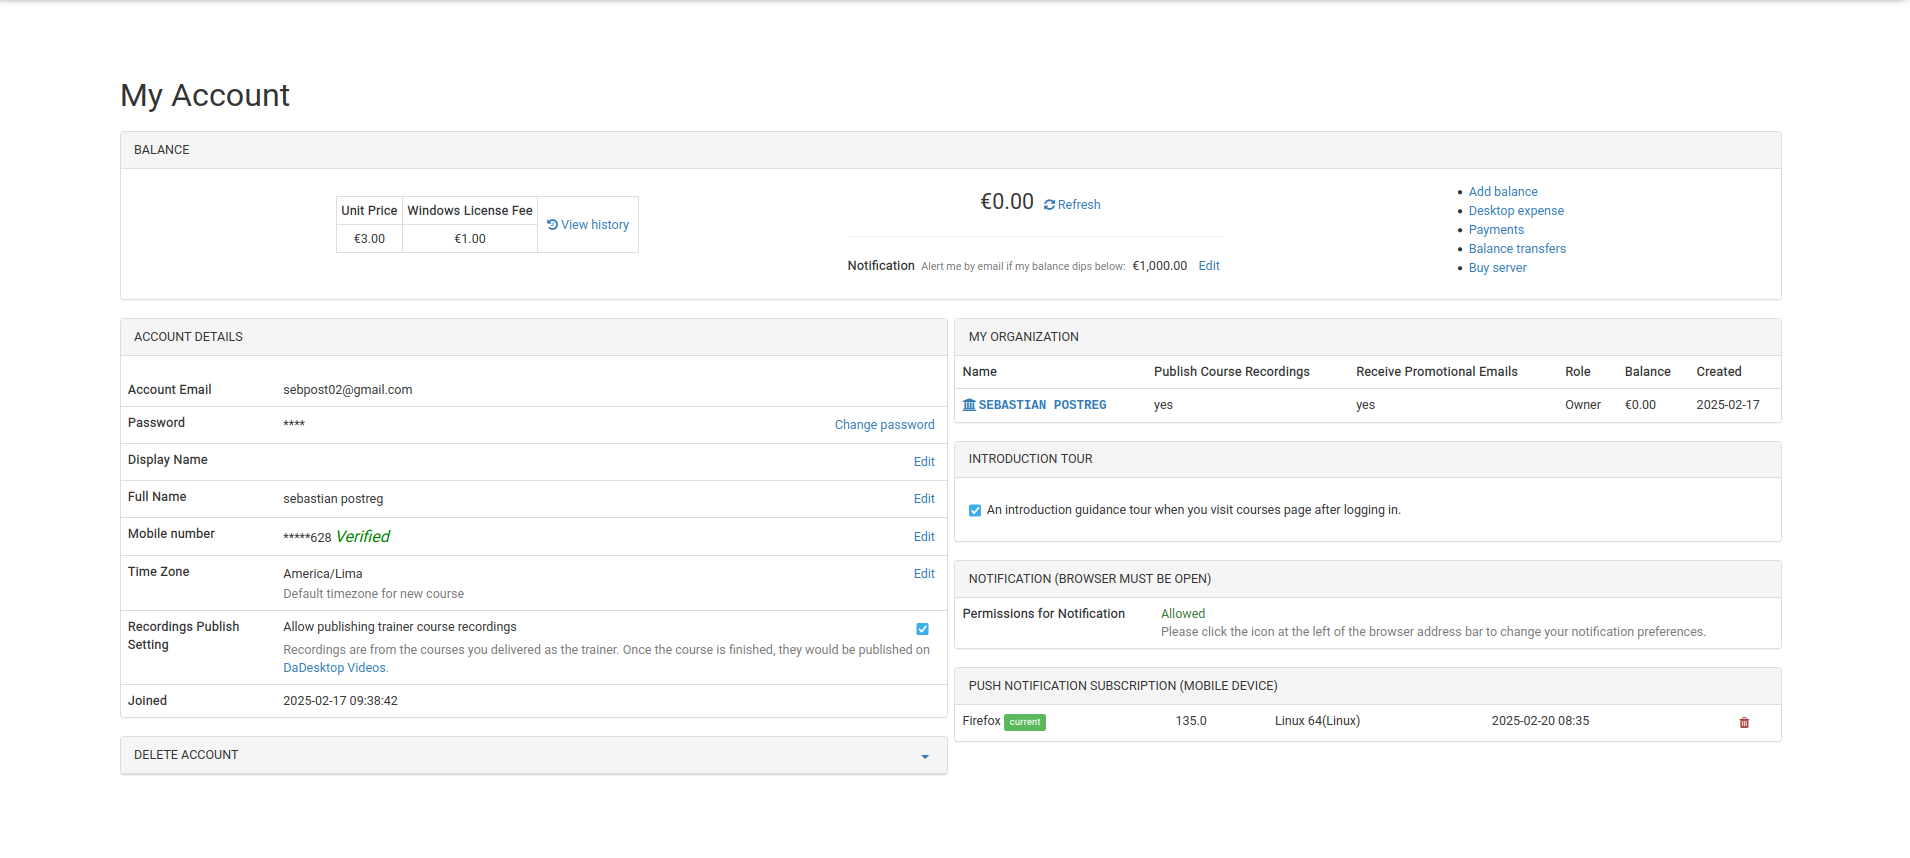
Task: Select the Buy server link
Action: pyautogui.click(x=1497, y=268)
